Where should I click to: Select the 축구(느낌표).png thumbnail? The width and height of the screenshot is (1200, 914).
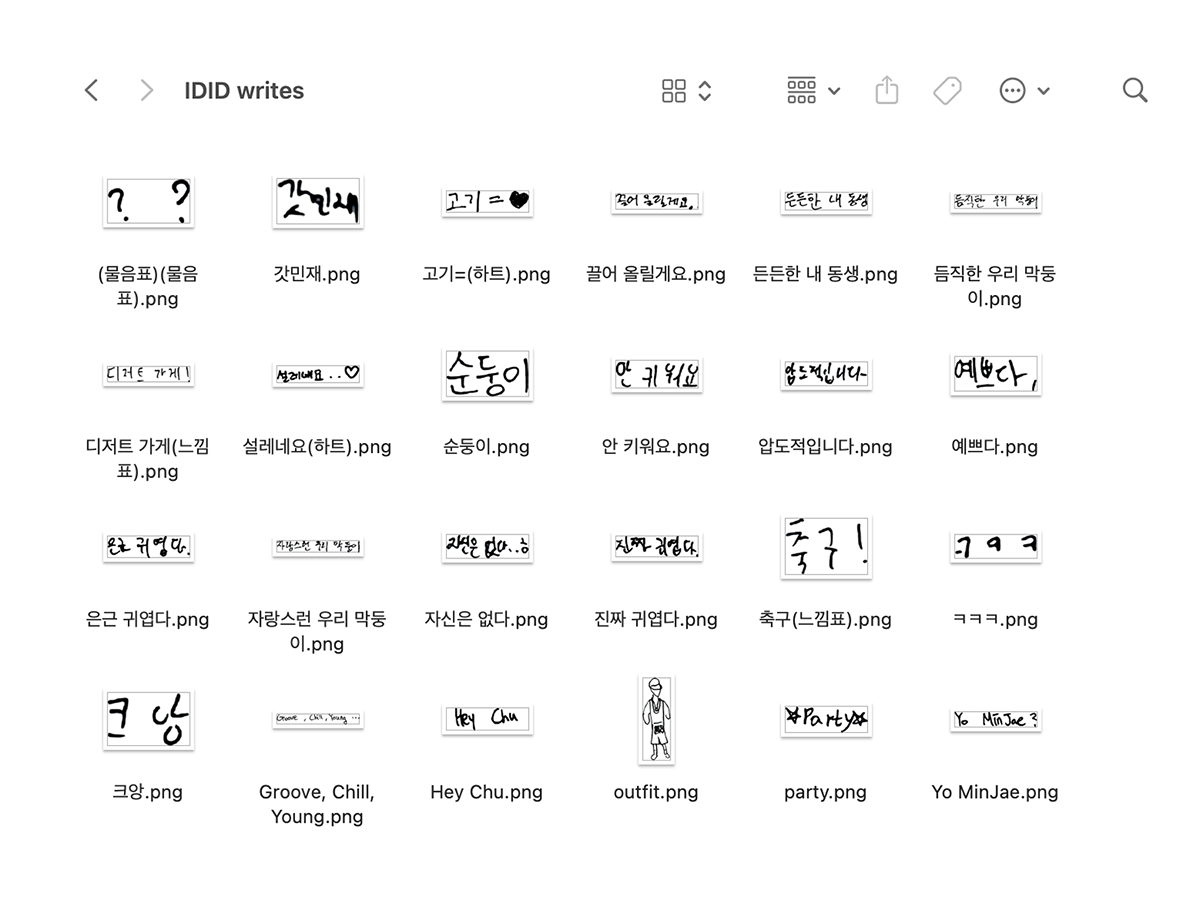tap(825, 547)
